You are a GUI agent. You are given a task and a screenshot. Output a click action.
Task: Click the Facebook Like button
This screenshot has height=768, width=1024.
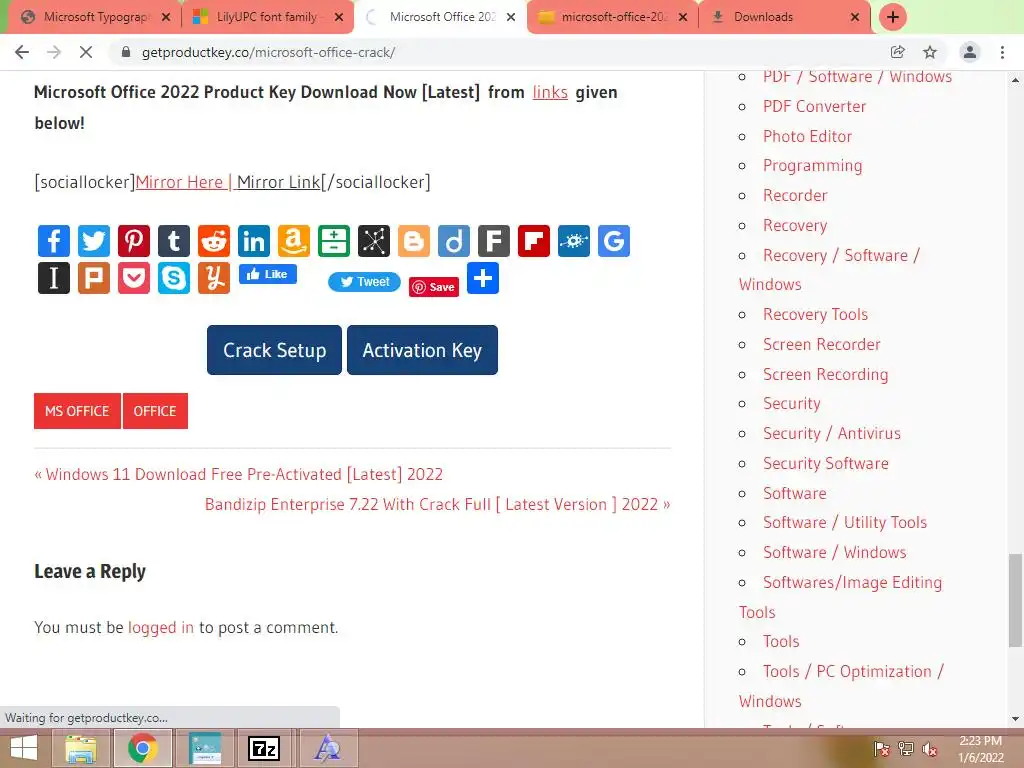[268, 274]
